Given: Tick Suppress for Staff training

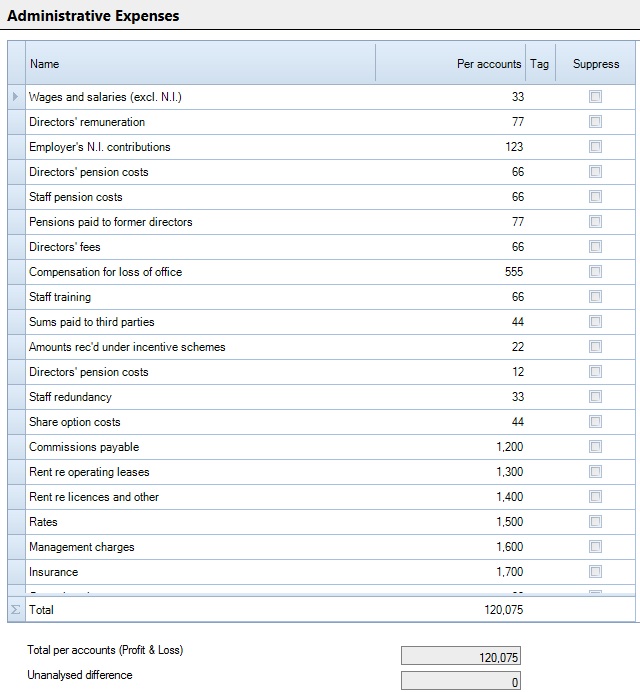Looking at the screenshot, I should 595,297.
